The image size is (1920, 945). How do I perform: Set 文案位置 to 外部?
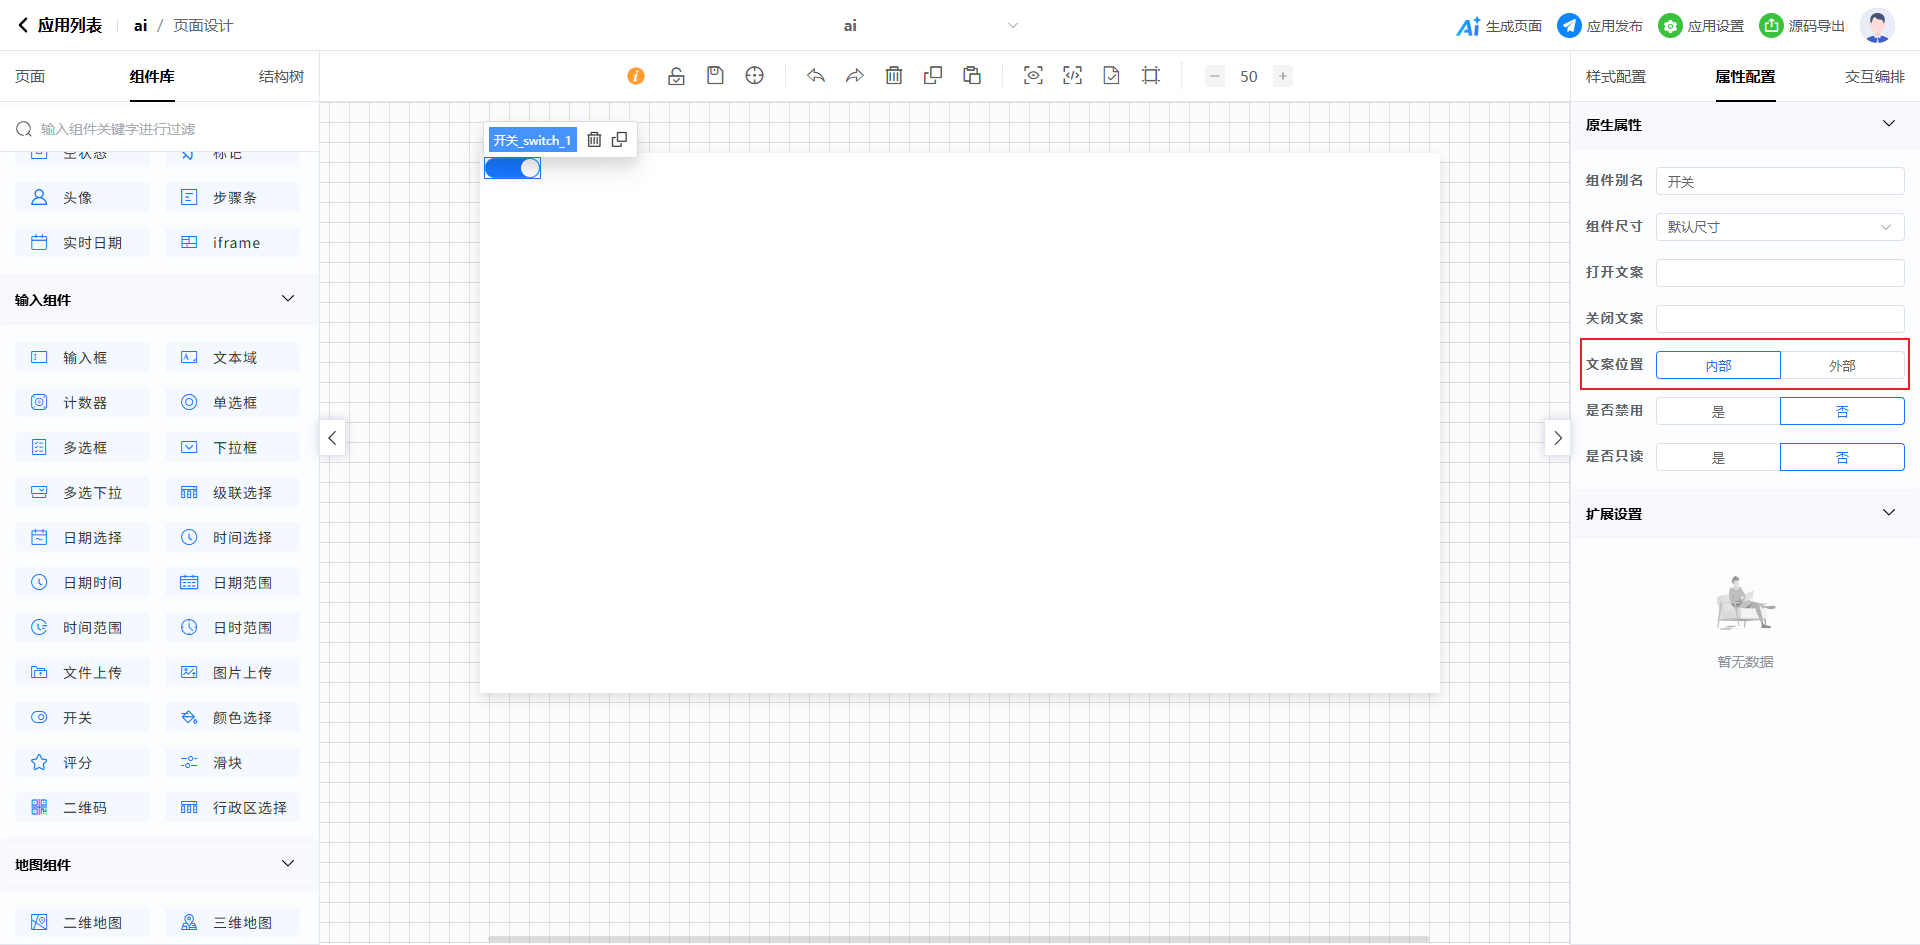click(1842, 366)
